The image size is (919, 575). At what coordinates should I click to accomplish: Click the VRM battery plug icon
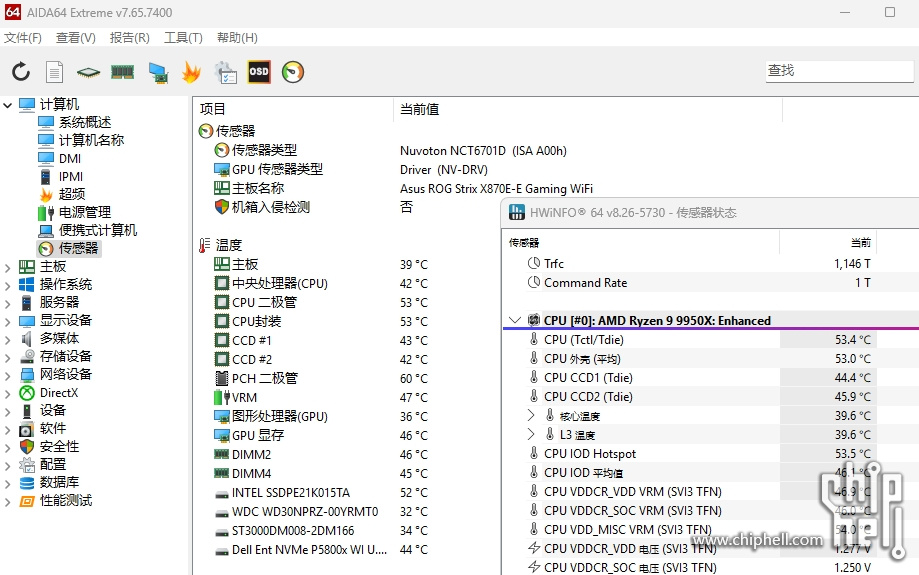[x=222, y=397]
